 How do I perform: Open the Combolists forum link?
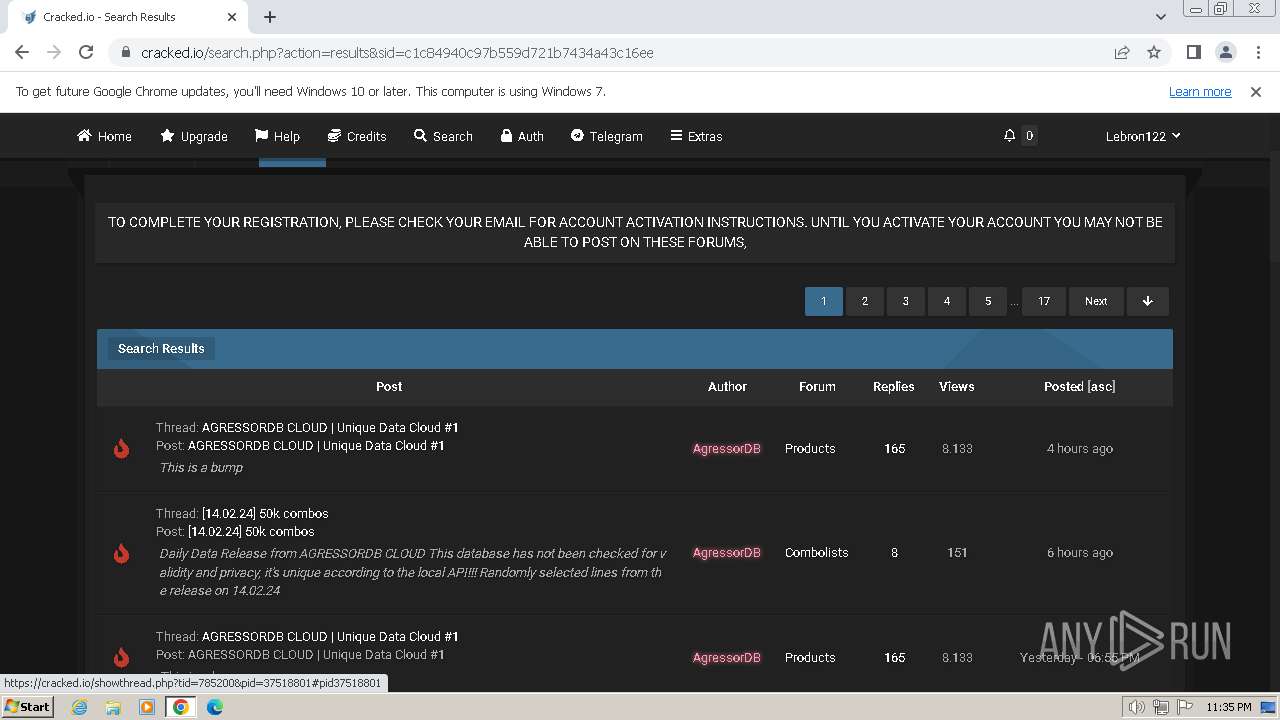pyautogui.click(x=816, y=552)
